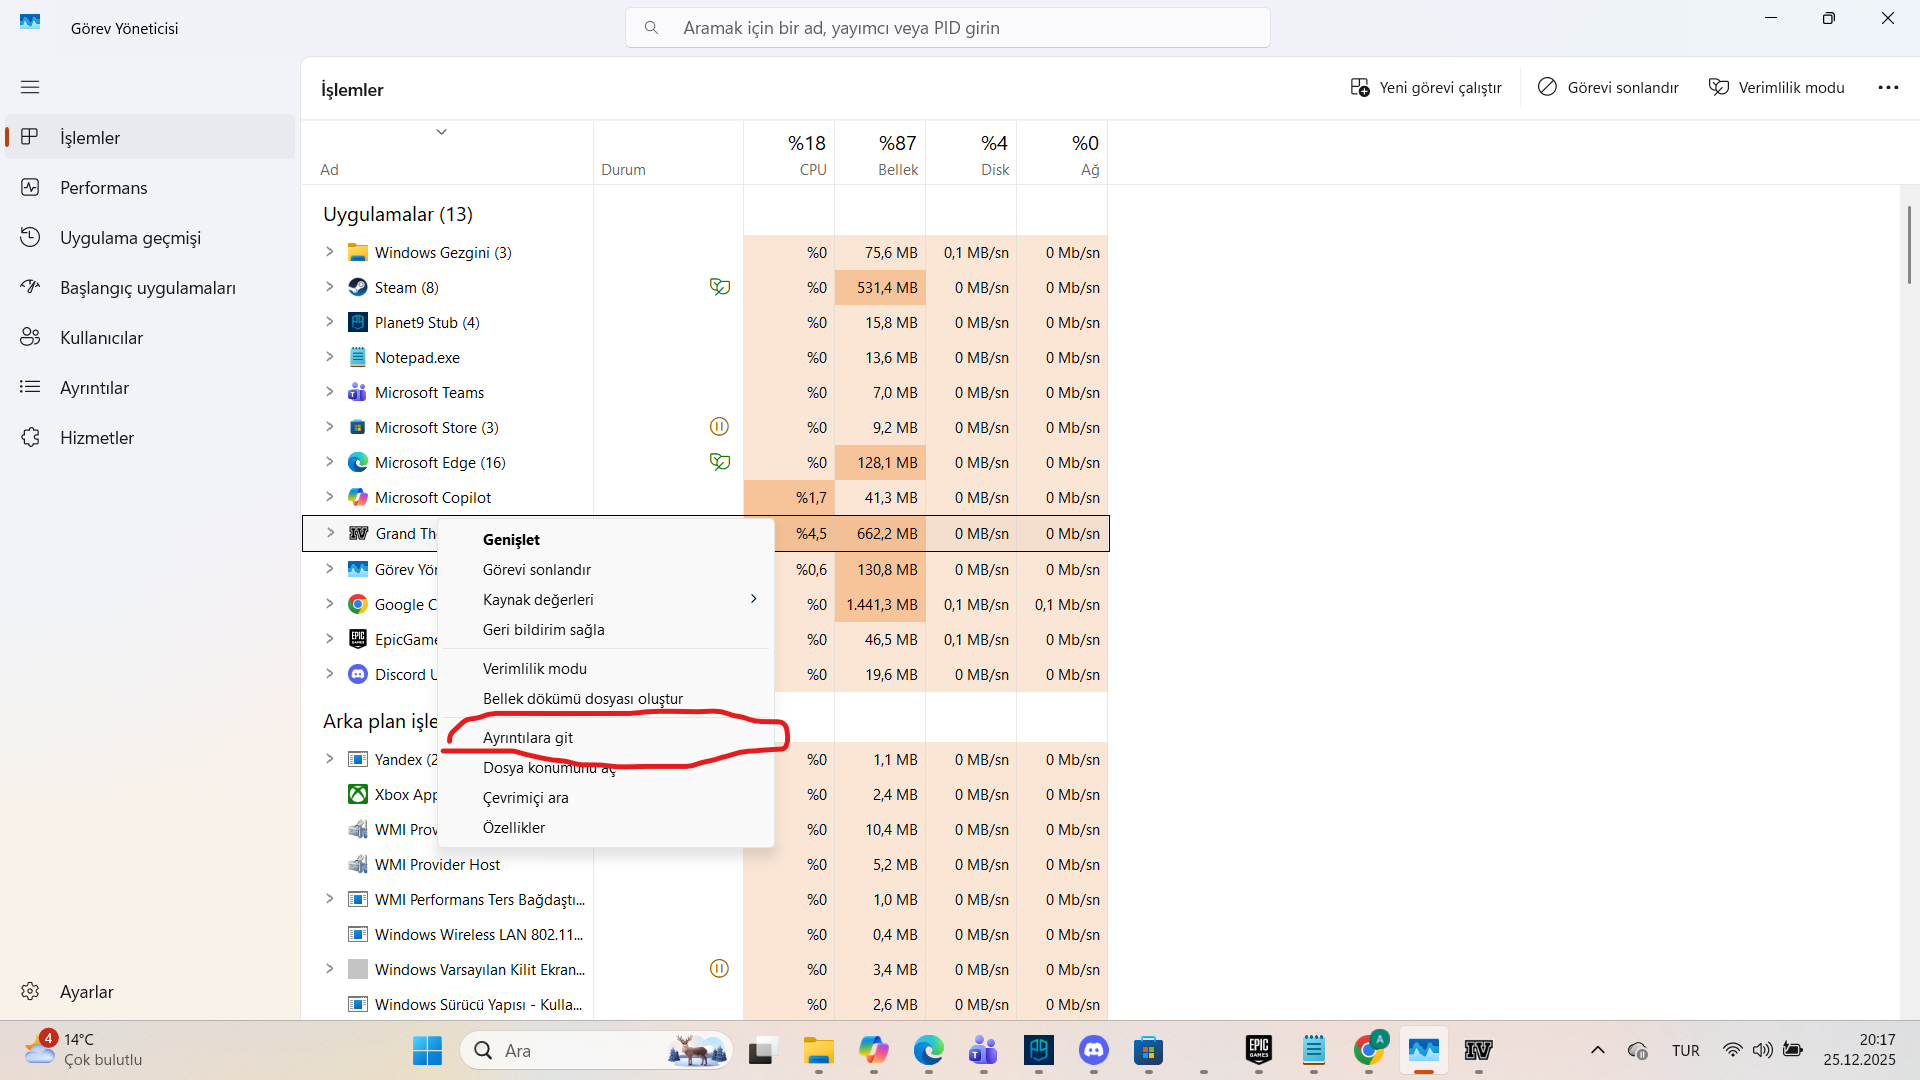This screenshot has height=1080, width=1920.
Task: Expand the Planet9 Stub process group
Action: [x=329, y=322]
